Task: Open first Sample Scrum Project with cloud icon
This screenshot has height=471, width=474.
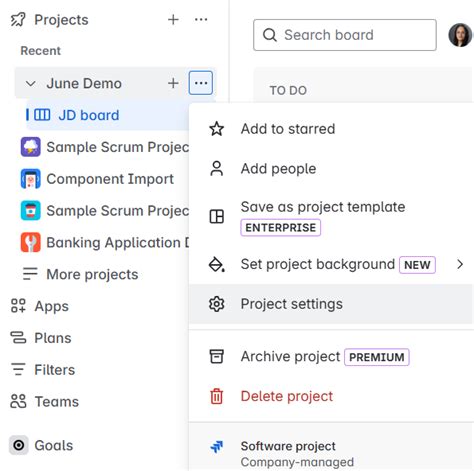Action: coord(118,147)
